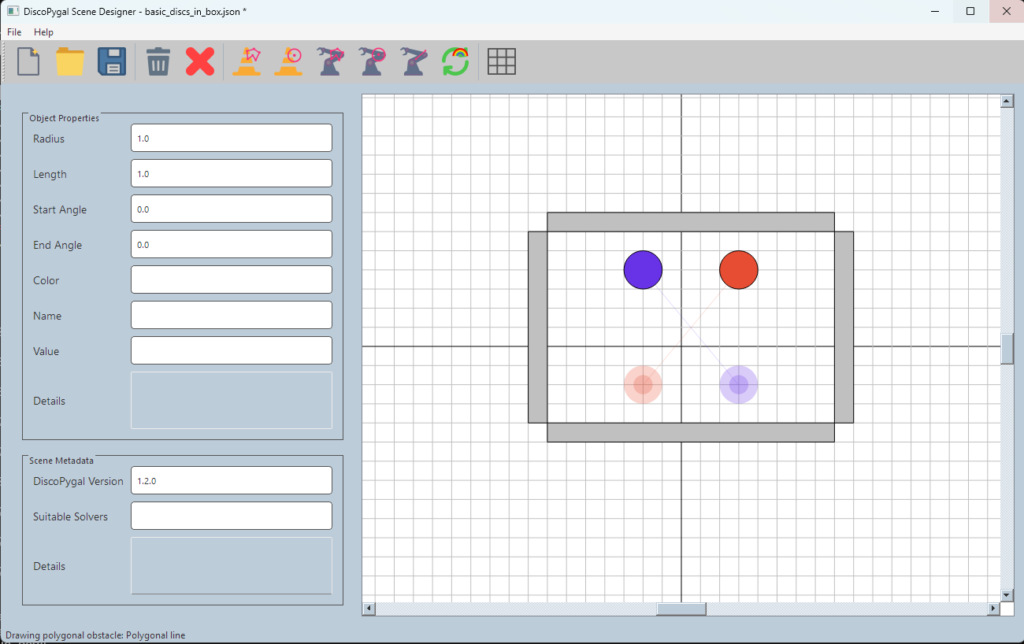This screenshot has height=644, width=1024.
Task: Select the polygonal robot tool
Action: [330, 61]
